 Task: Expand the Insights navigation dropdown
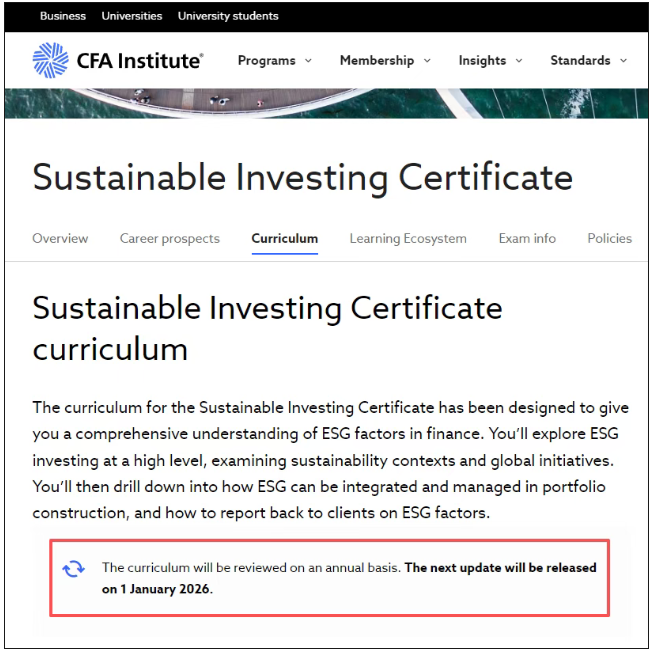(492, 60)
